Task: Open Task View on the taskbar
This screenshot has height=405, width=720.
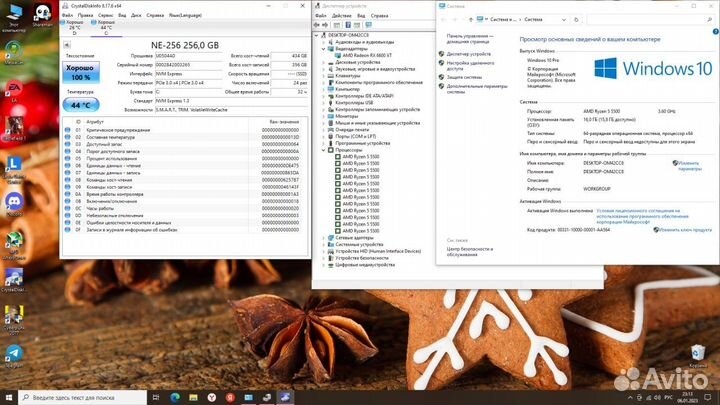Action: click(156, 397)
